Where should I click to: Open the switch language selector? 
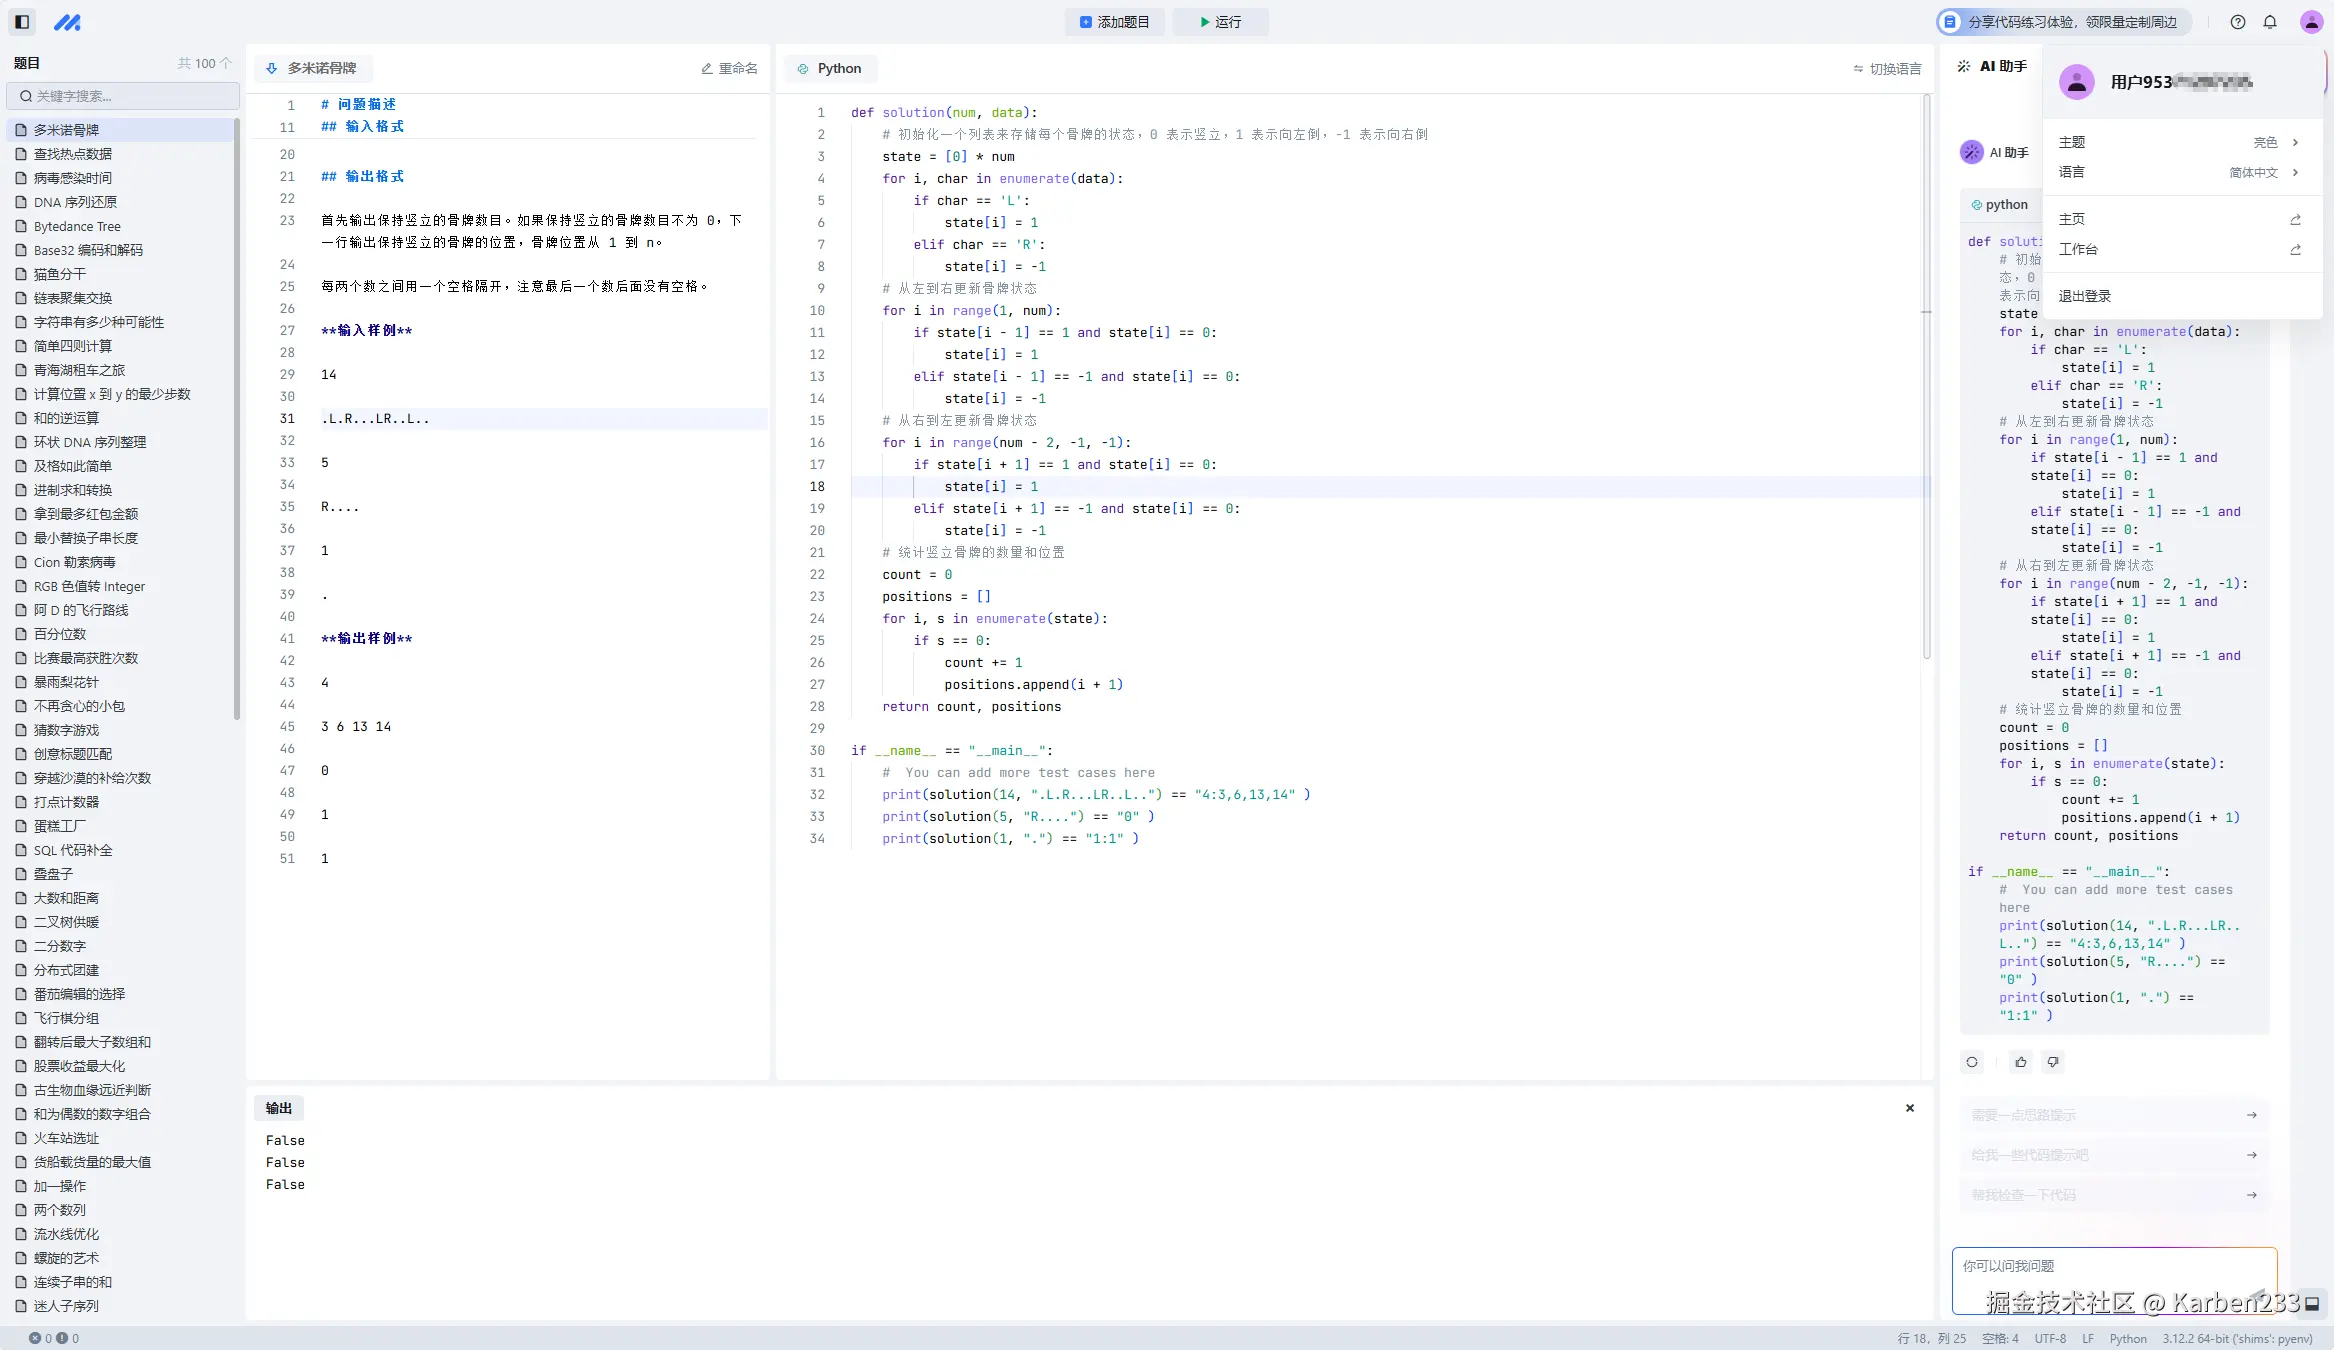tap(1887, 68)
